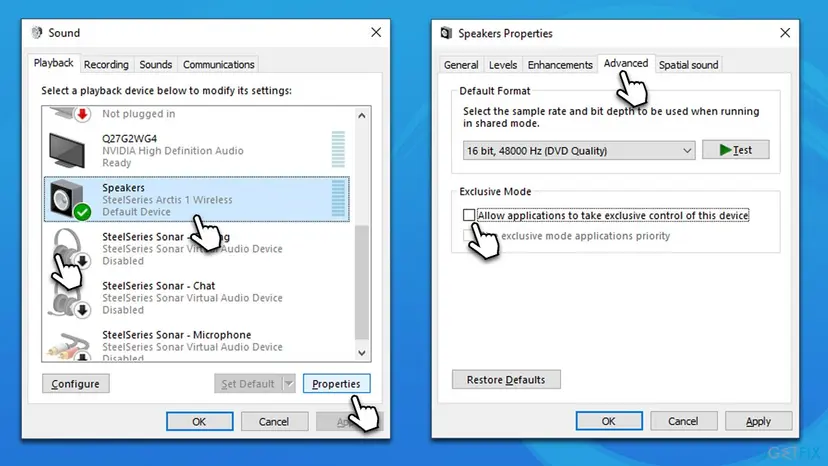
Task: Open the Sounds tab
Action: (156, 64)
